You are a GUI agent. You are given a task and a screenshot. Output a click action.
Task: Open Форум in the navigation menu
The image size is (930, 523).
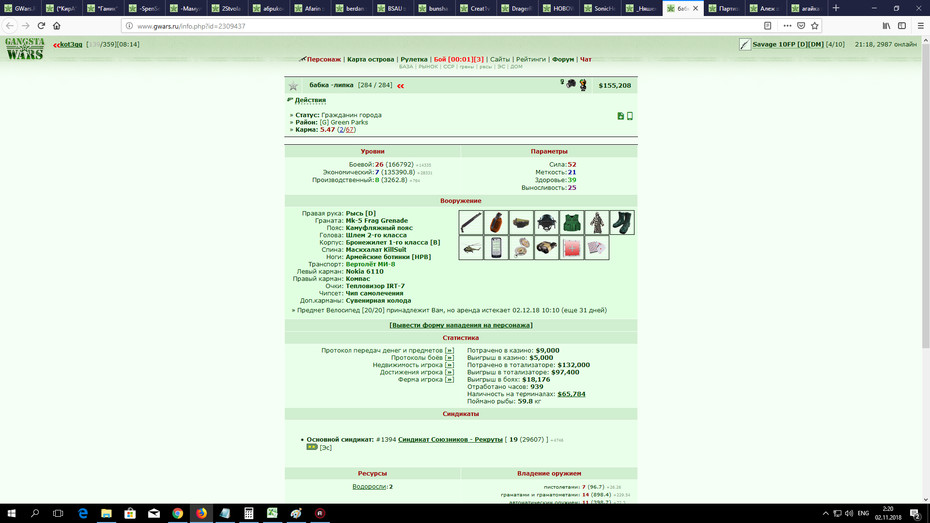click(563, 59)
